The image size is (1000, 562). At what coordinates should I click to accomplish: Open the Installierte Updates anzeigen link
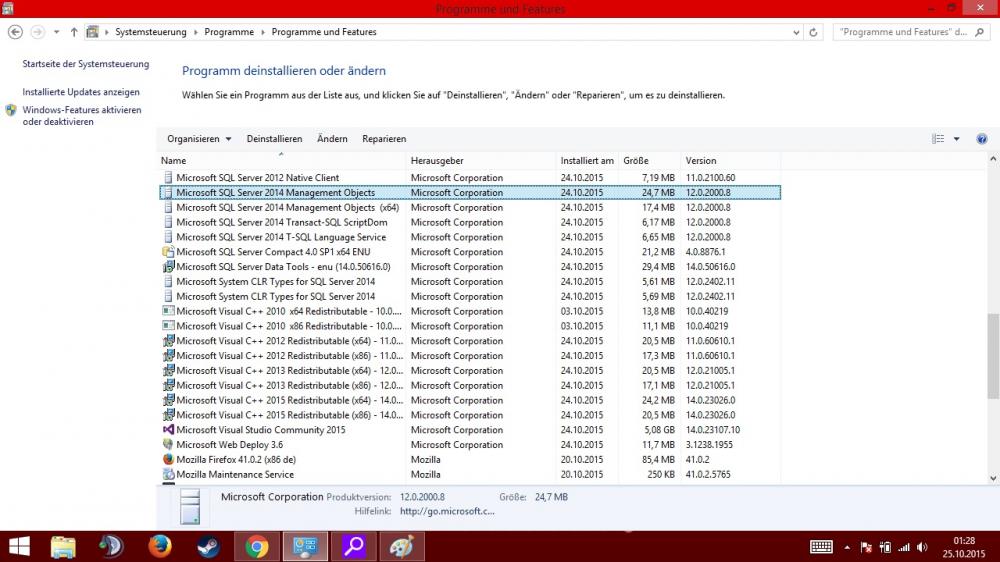(81, 91)
